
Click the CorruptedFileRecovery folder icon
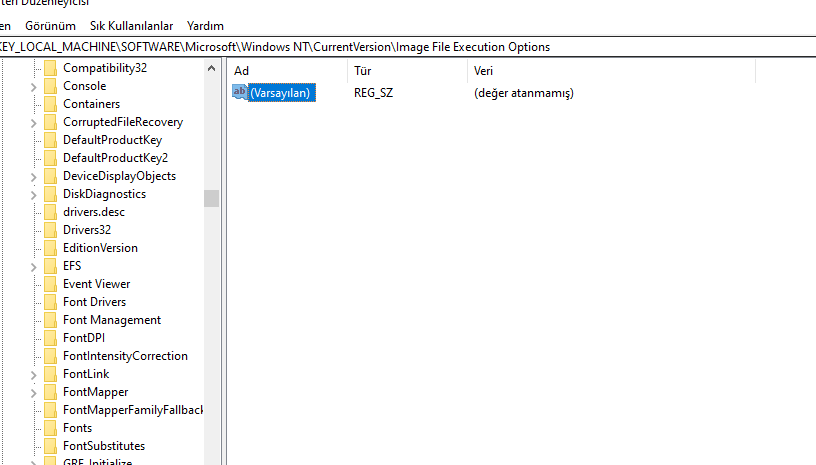tap(50, 122)
